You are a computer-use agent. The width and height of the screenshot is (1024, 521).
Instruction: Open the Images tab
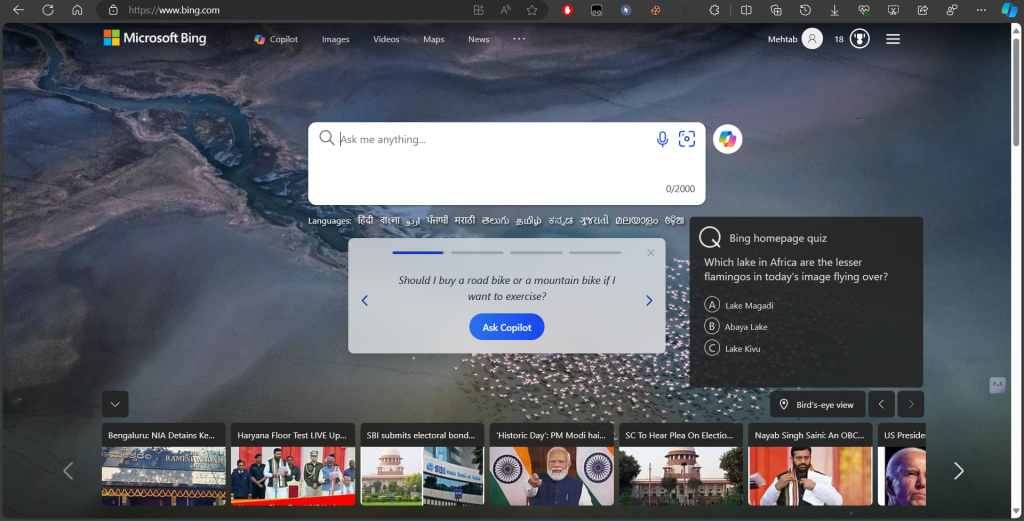point(336,39)
